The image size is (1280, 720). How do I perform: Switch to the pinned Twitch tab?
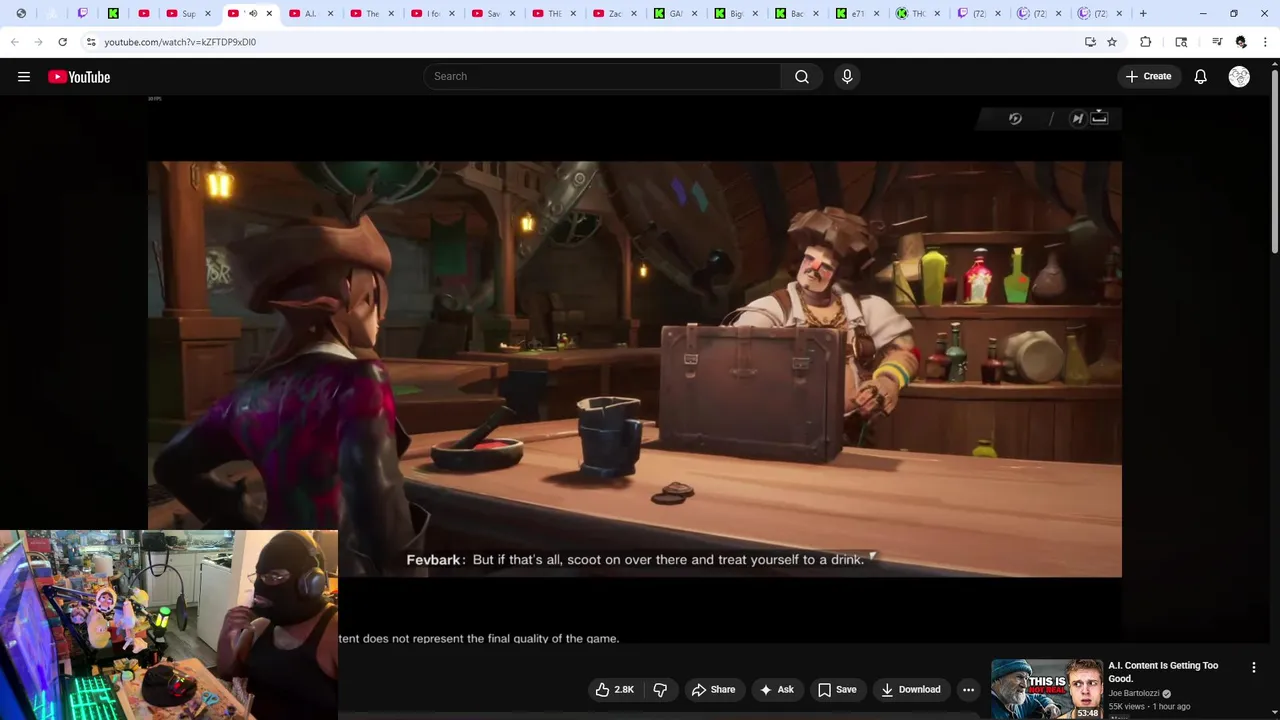[x=83, y=14]
